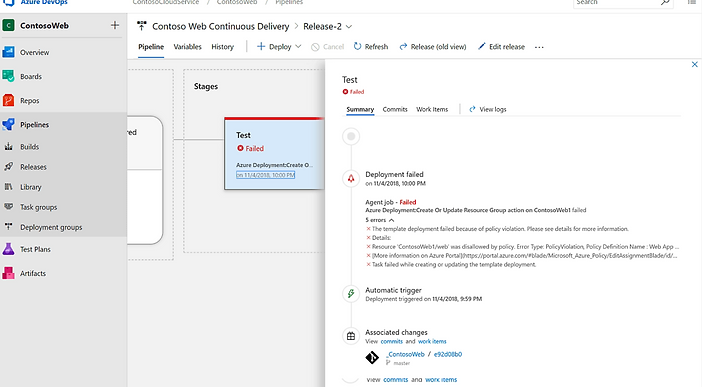Open the _ContosoWeb repository link
Viewport: 702px width, 387px height.
[406, 354]
